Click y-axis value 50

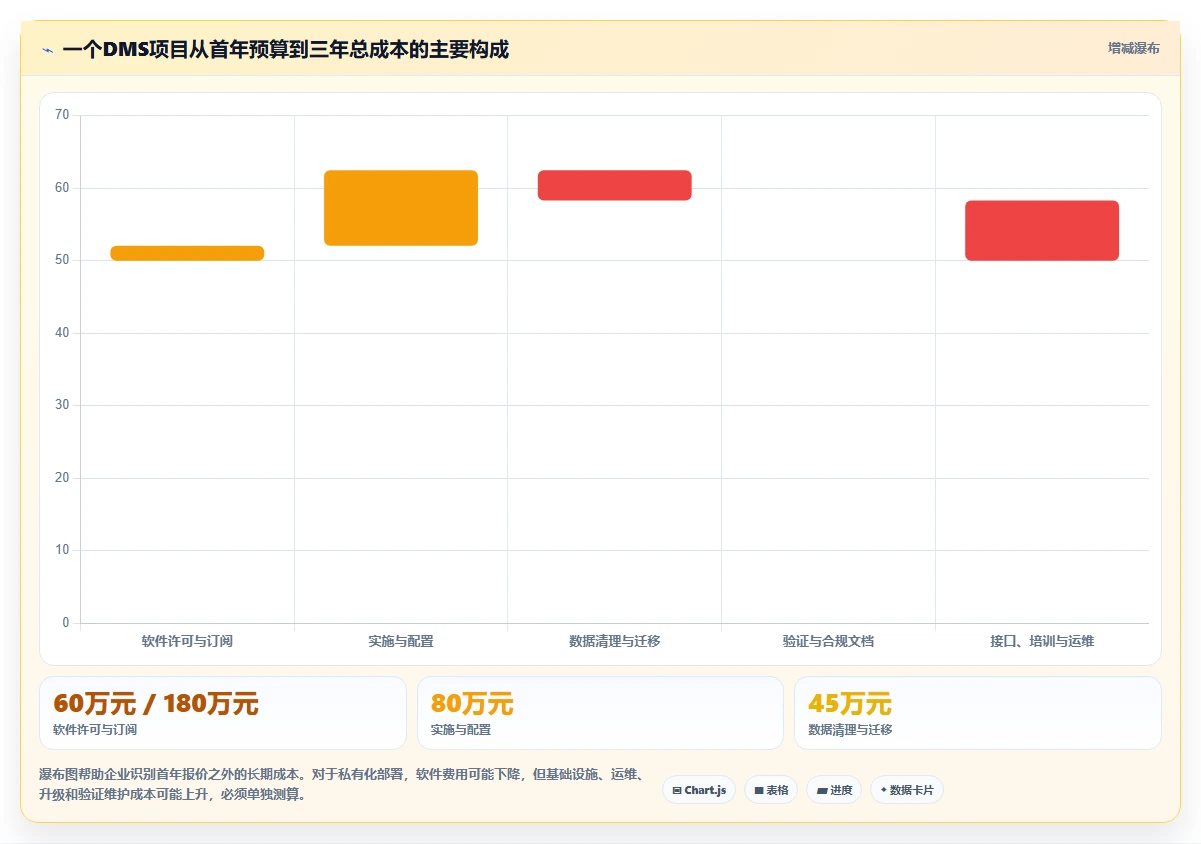pos(62,260)
